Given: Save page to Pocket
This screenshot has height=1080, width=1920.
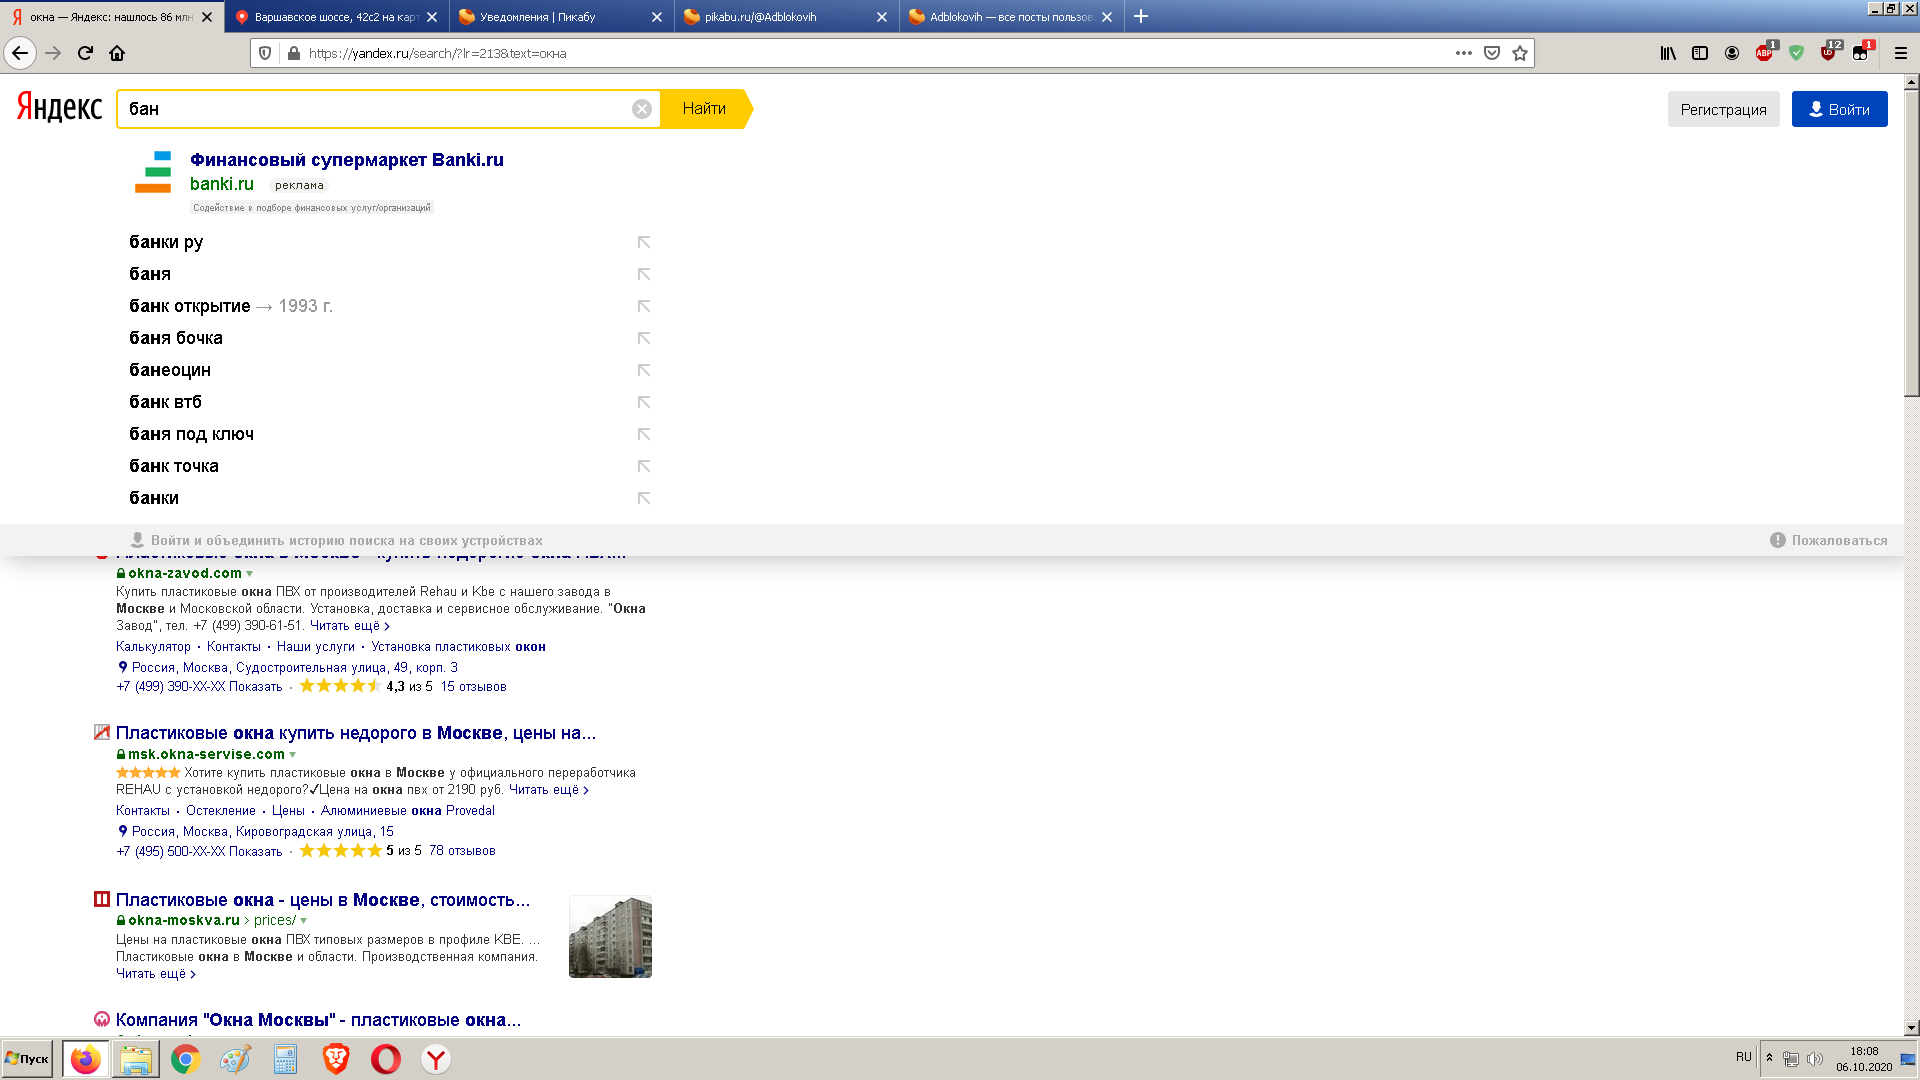Looking at the screenshot, I should coord(1492,53).
